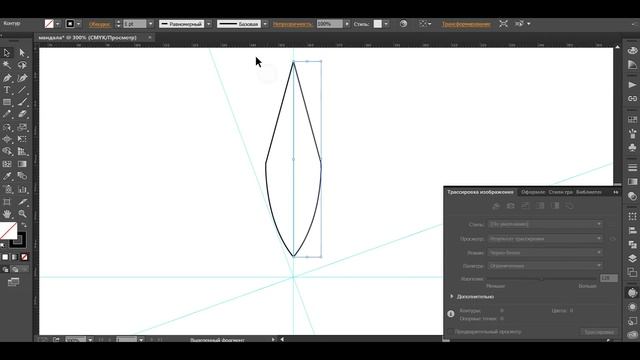Screen dimensions: 640x360
Task: Enable Draw Normal mode
Action: click(x=5, y=269)
